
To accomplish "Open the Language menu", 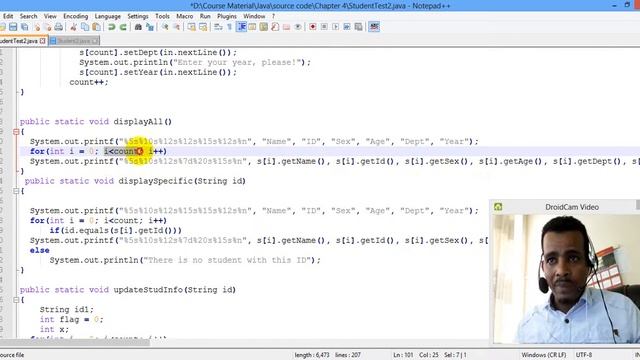I will tap(108, 16).
